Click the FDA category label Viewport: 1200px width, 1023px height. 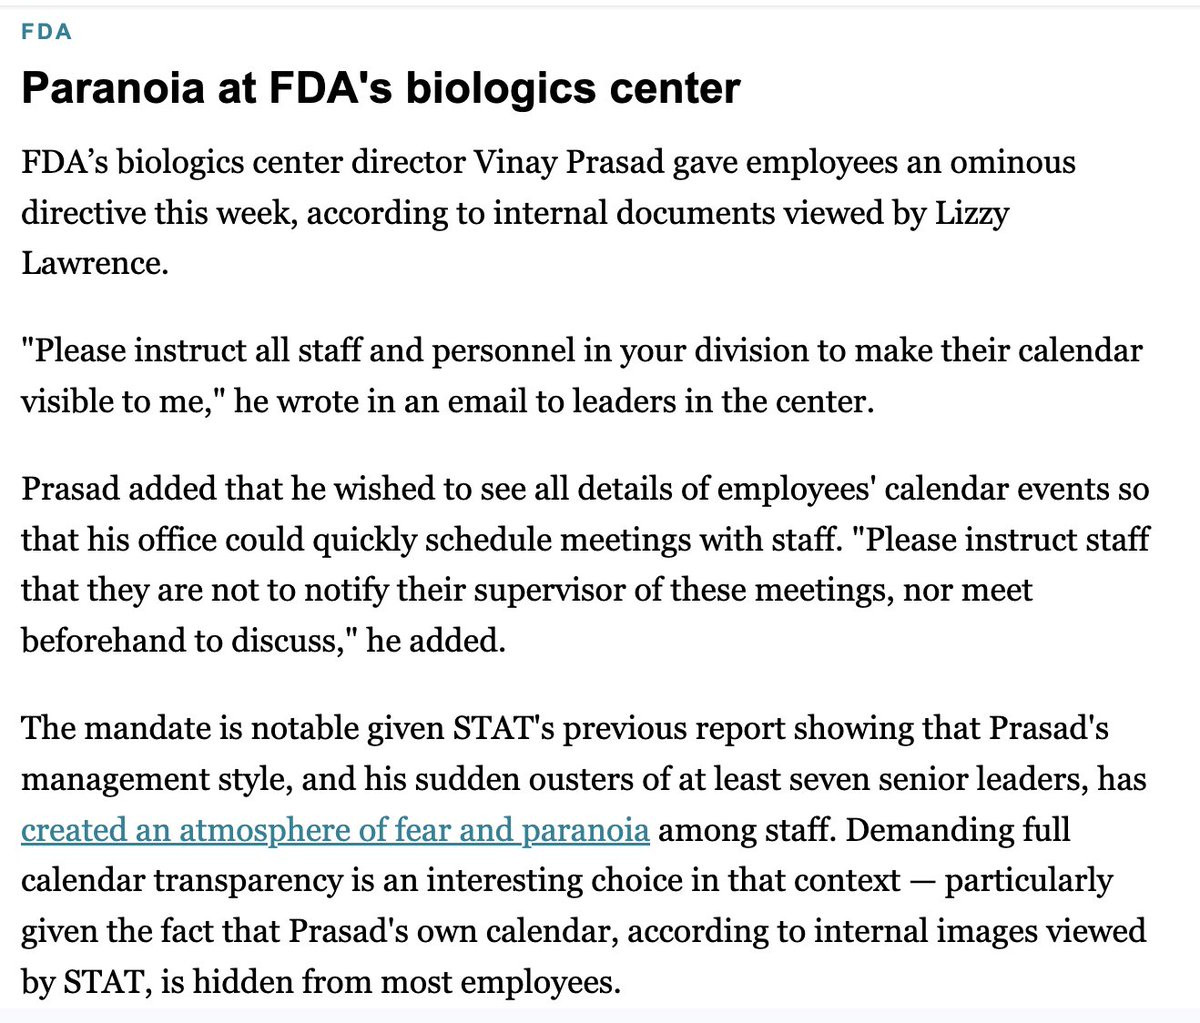coord(46,32)
